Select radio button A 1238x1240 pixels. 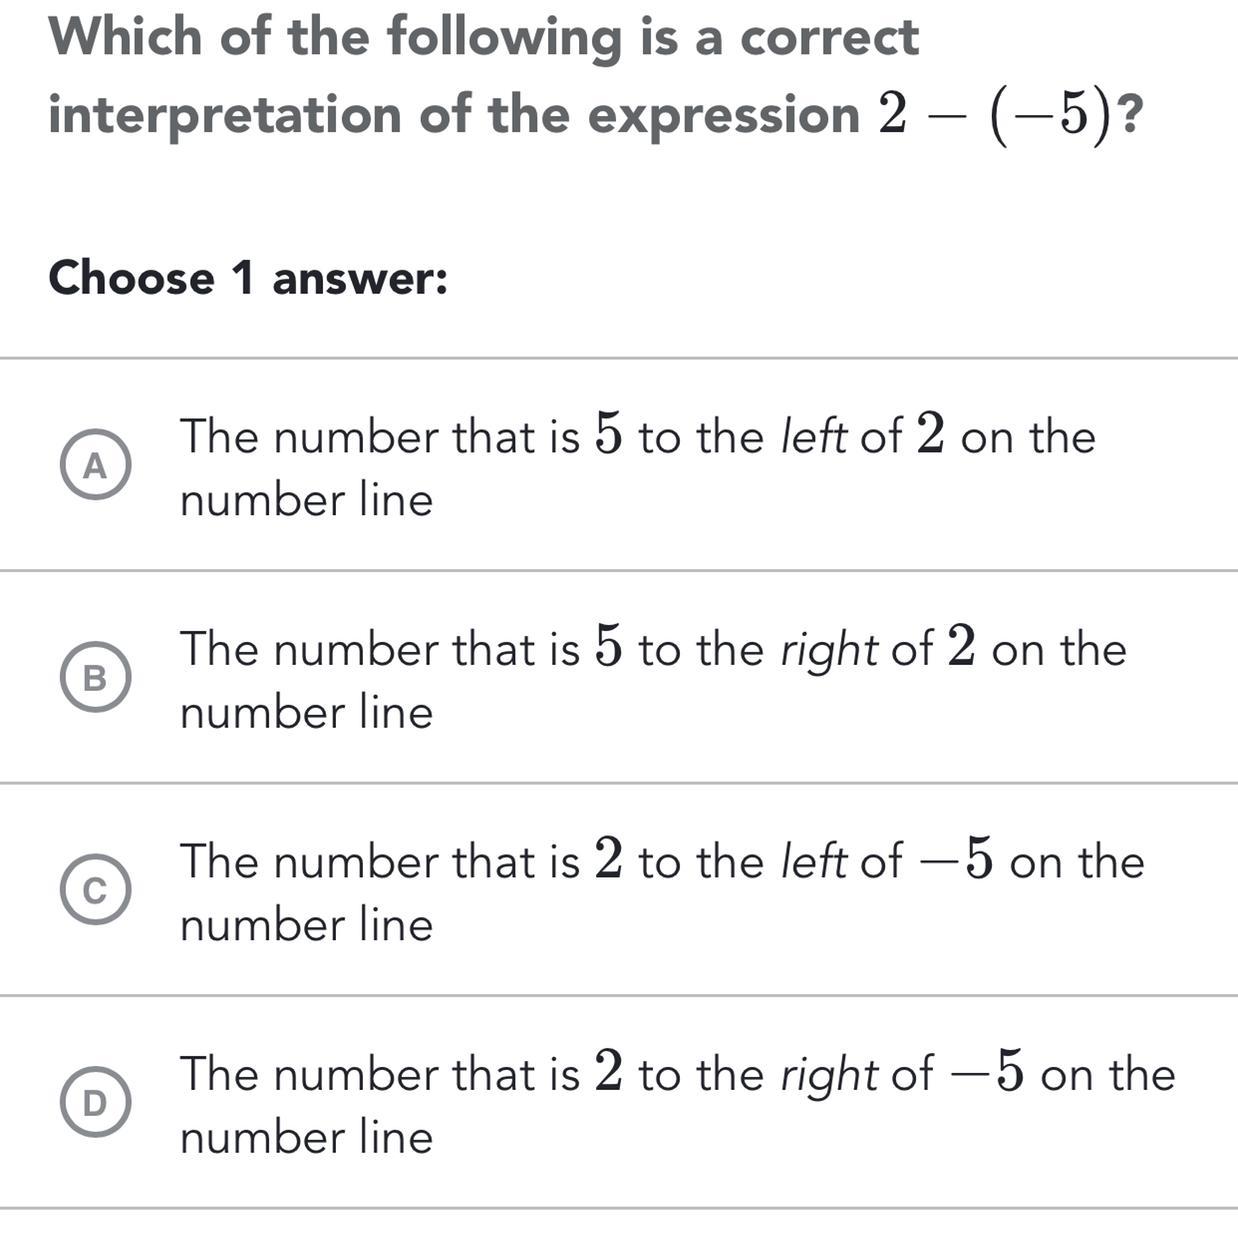click(x=94, y=465)
